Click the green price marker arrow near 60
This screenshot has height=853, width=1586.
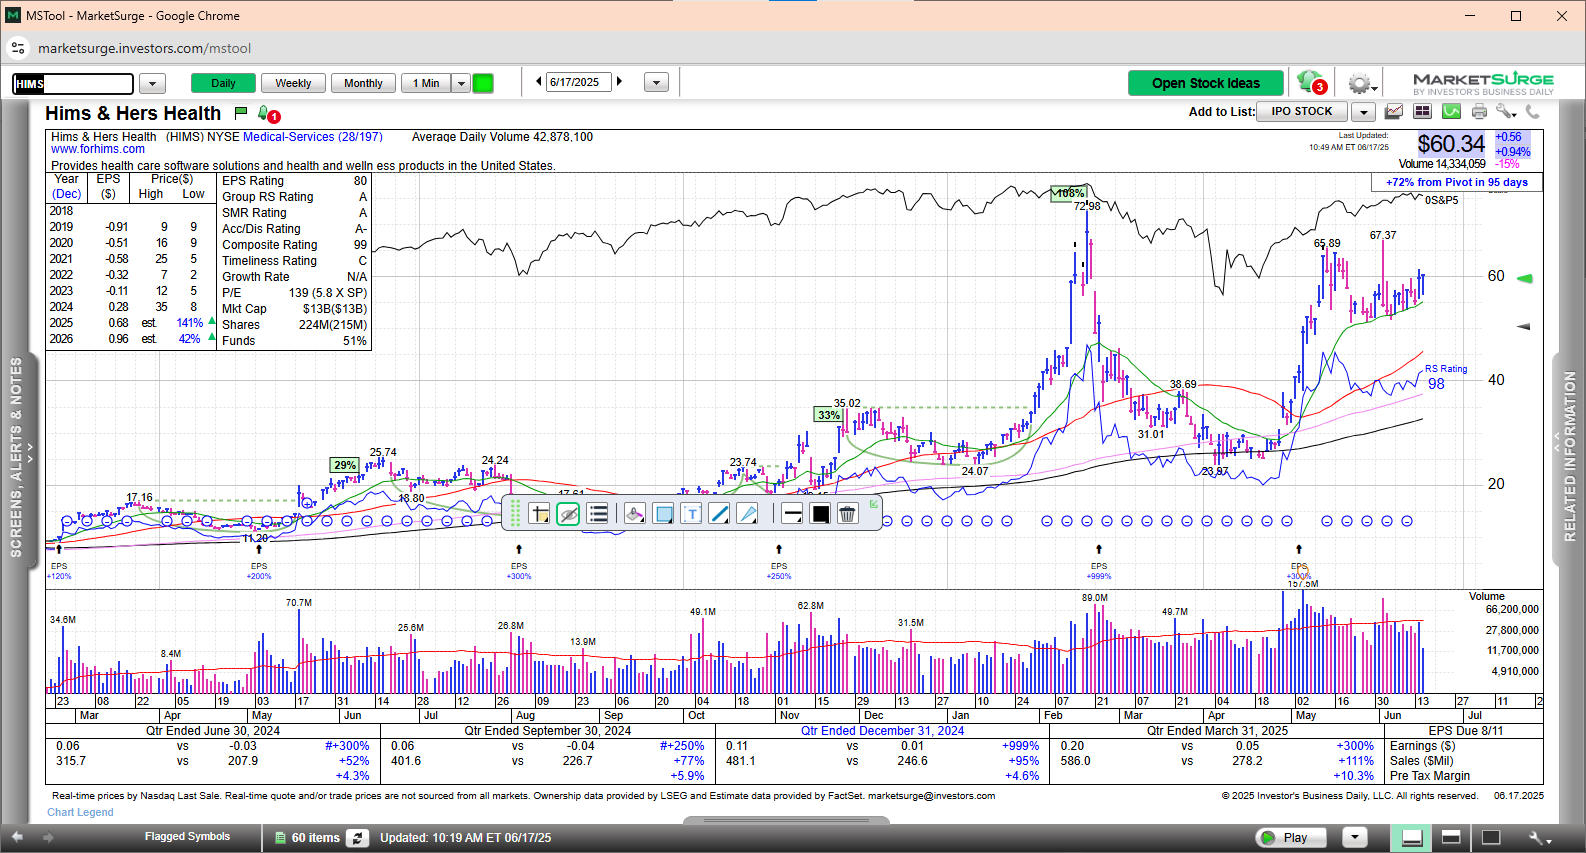tap(1525, 278)
